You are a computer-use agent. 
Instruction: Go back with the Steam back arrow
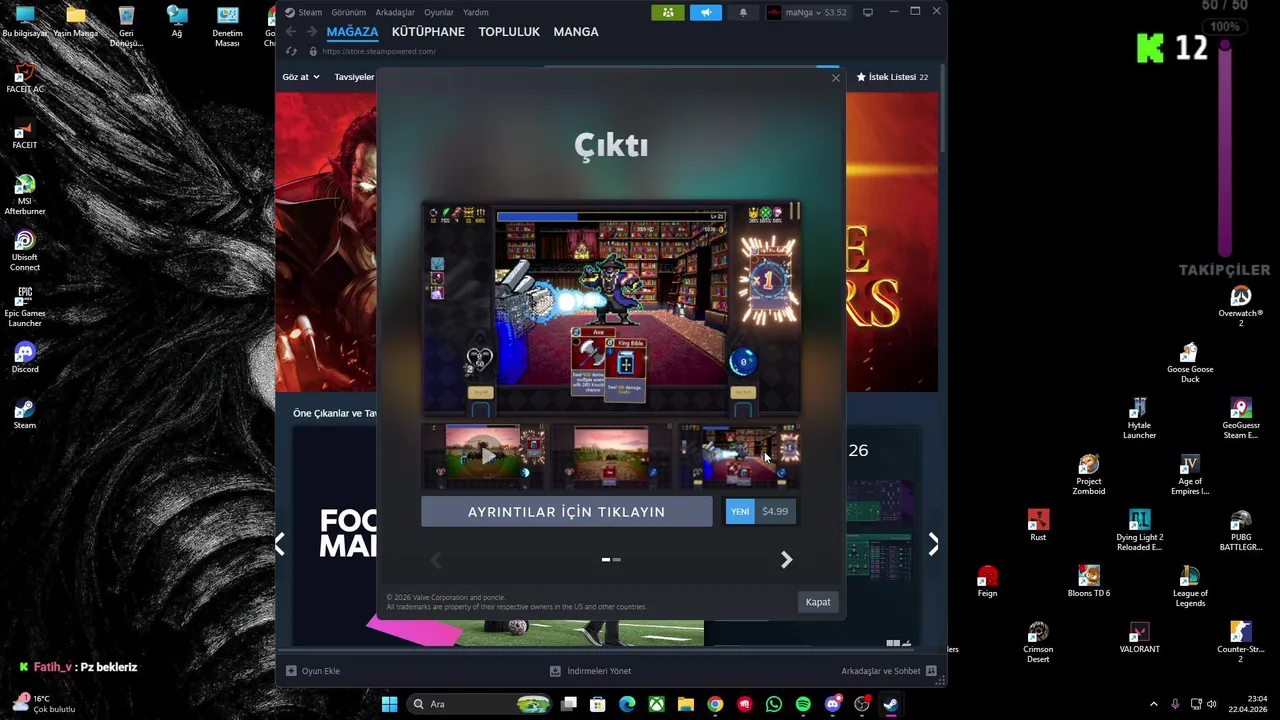(x=291, y=32)
